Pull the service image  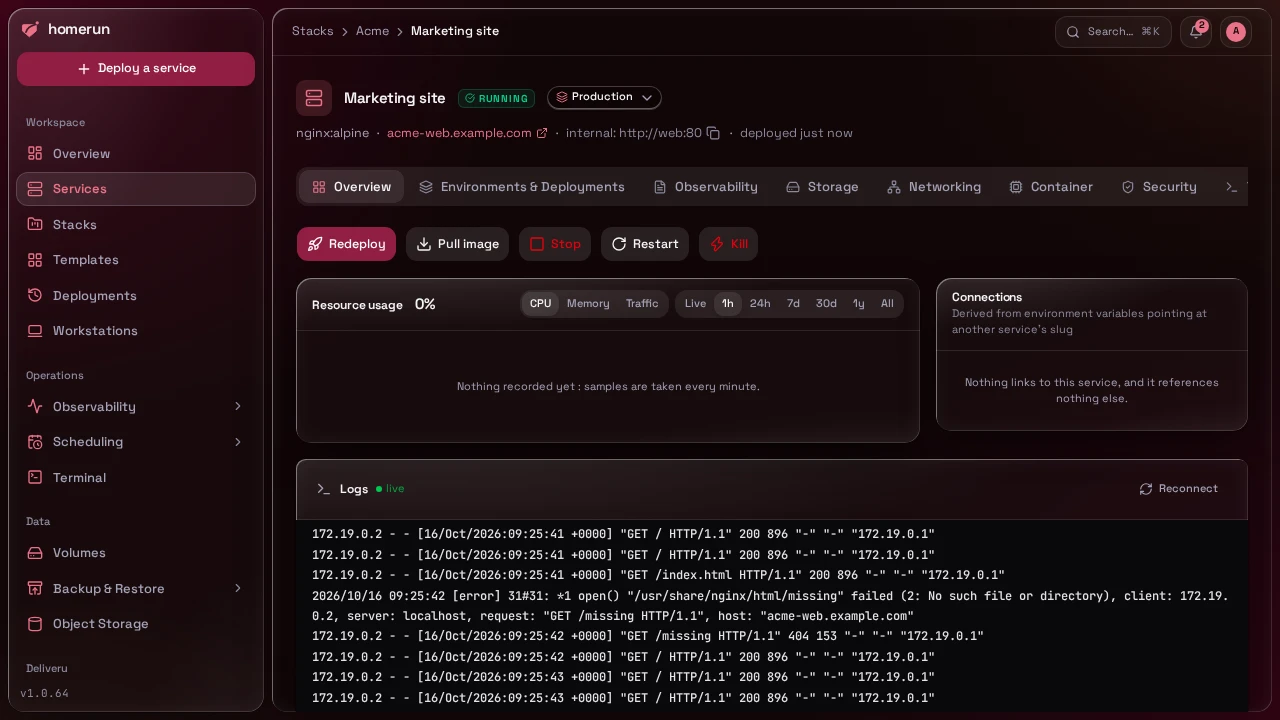(457, 244)
